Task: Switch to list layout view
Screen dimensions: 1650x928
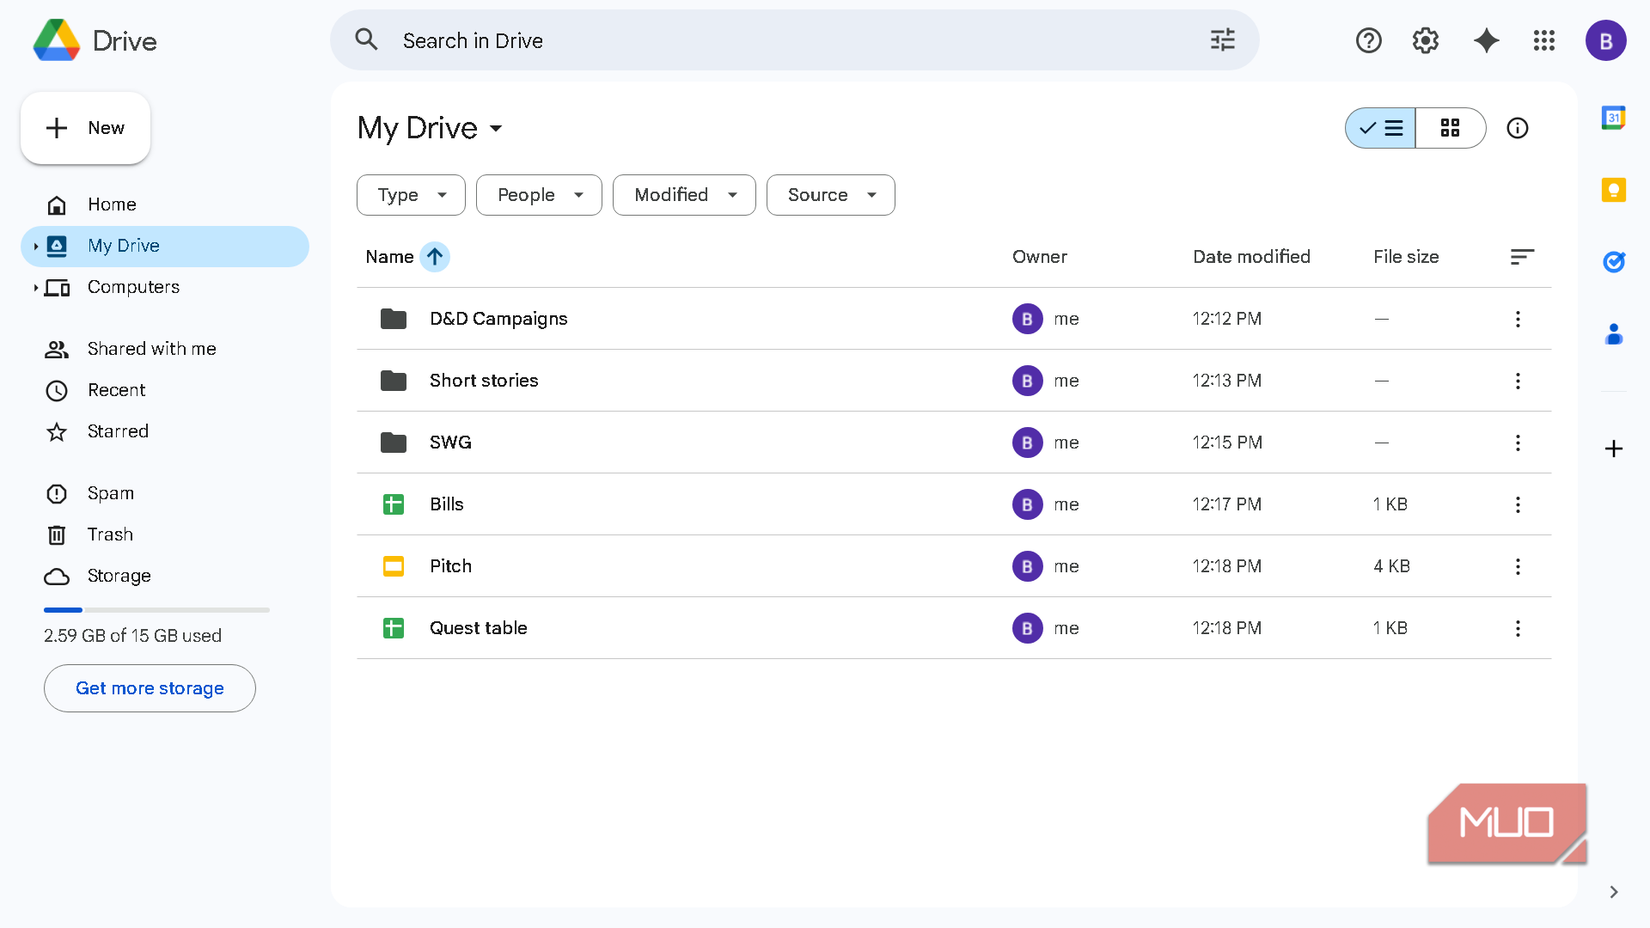Action: tap(1381, 128)
